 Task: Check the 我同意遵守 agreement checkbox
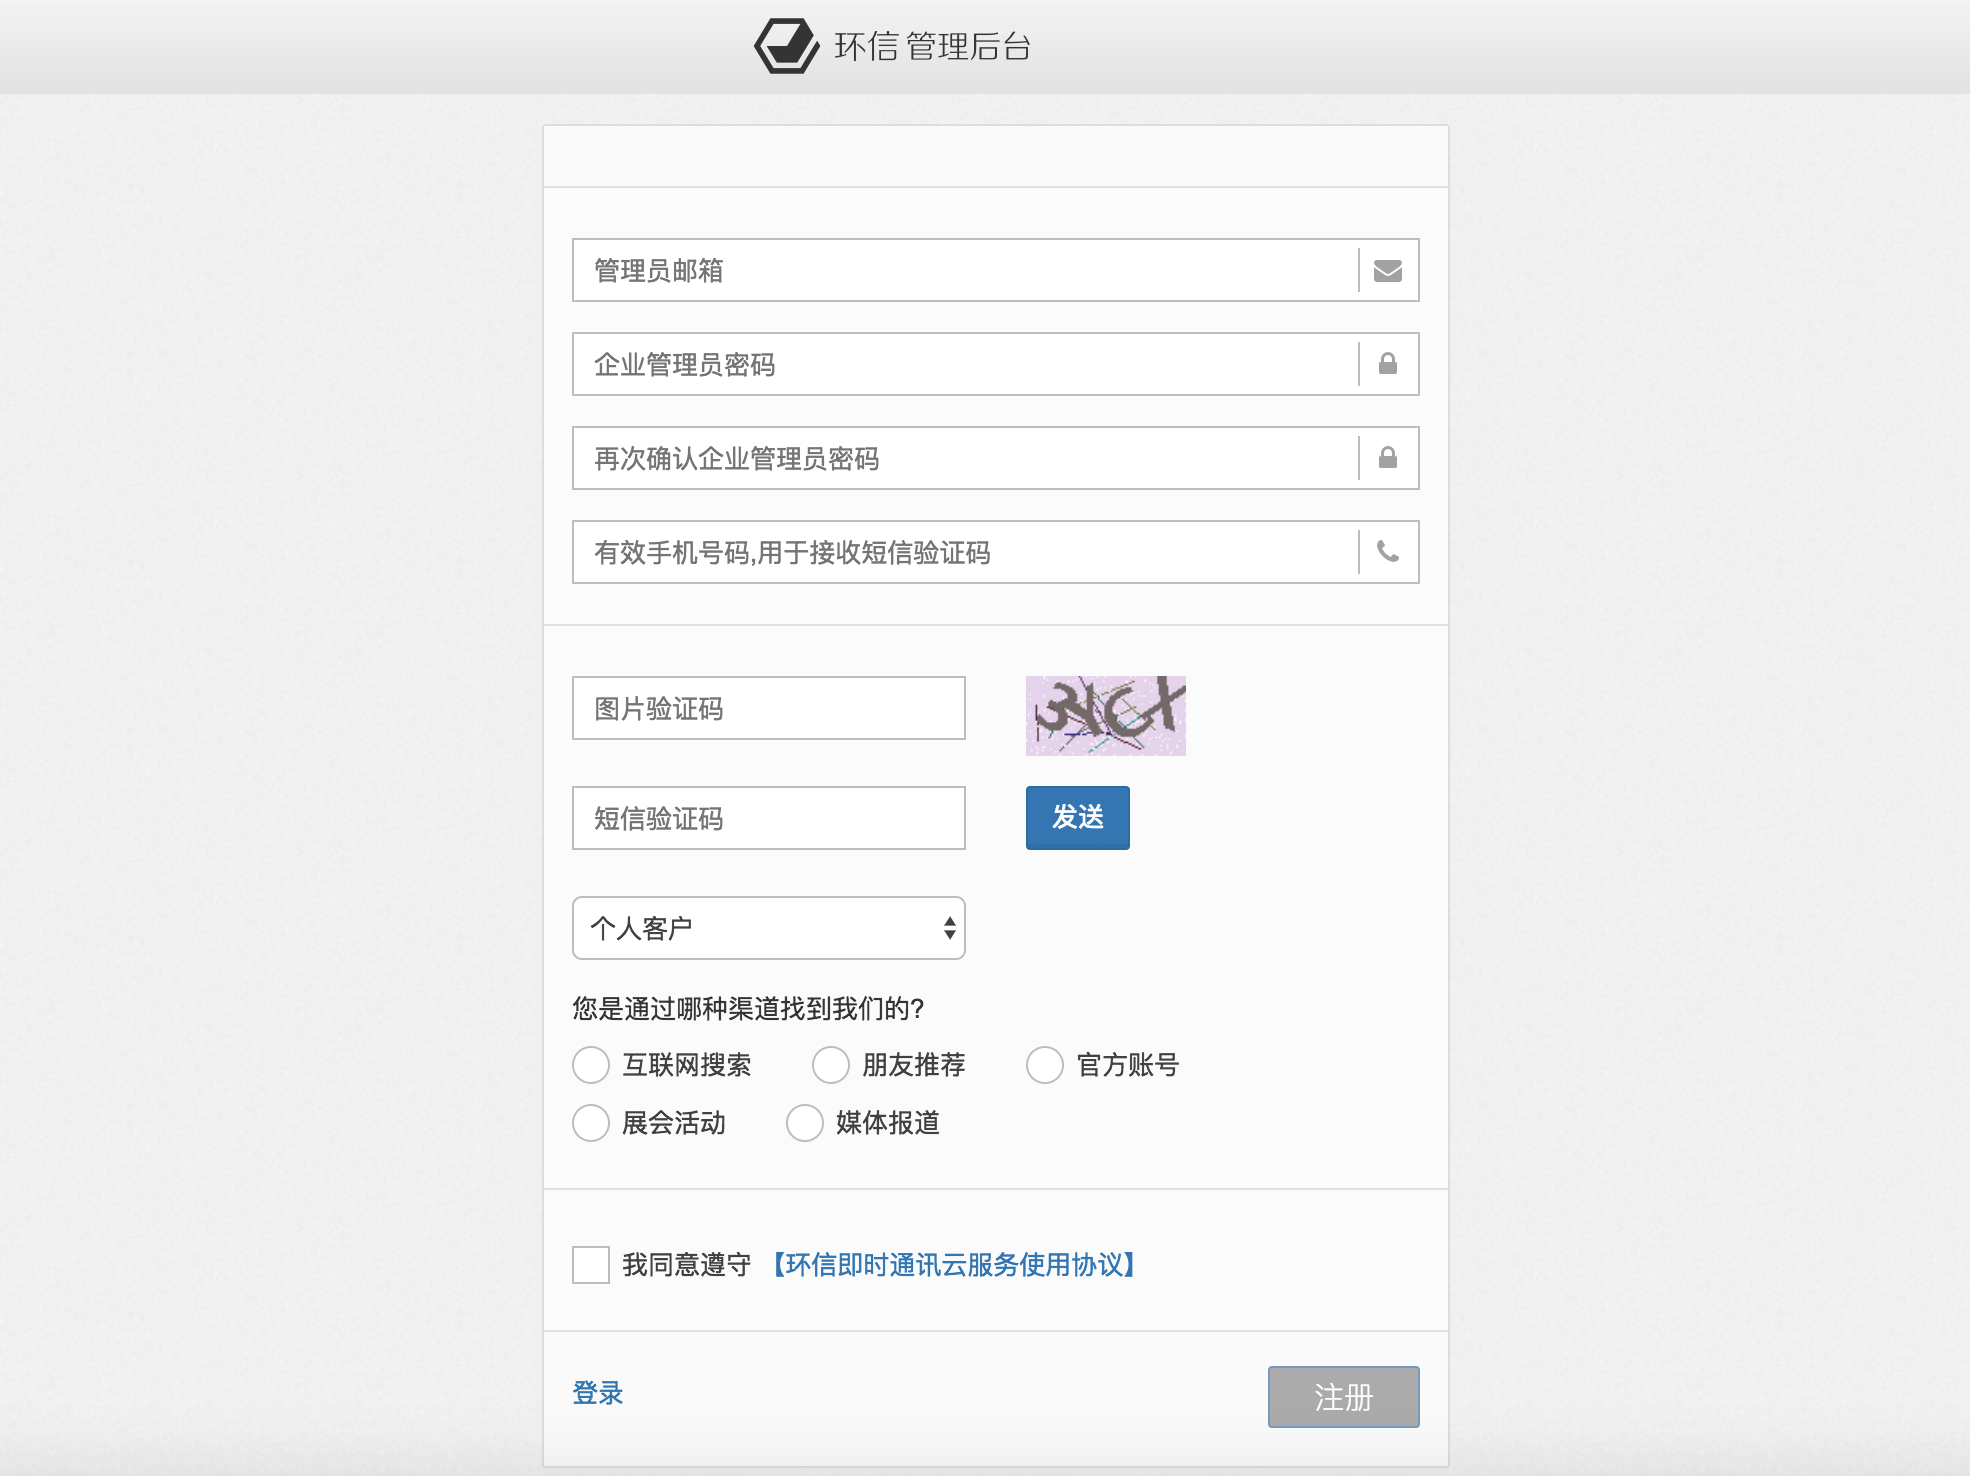click(591, 1265)
